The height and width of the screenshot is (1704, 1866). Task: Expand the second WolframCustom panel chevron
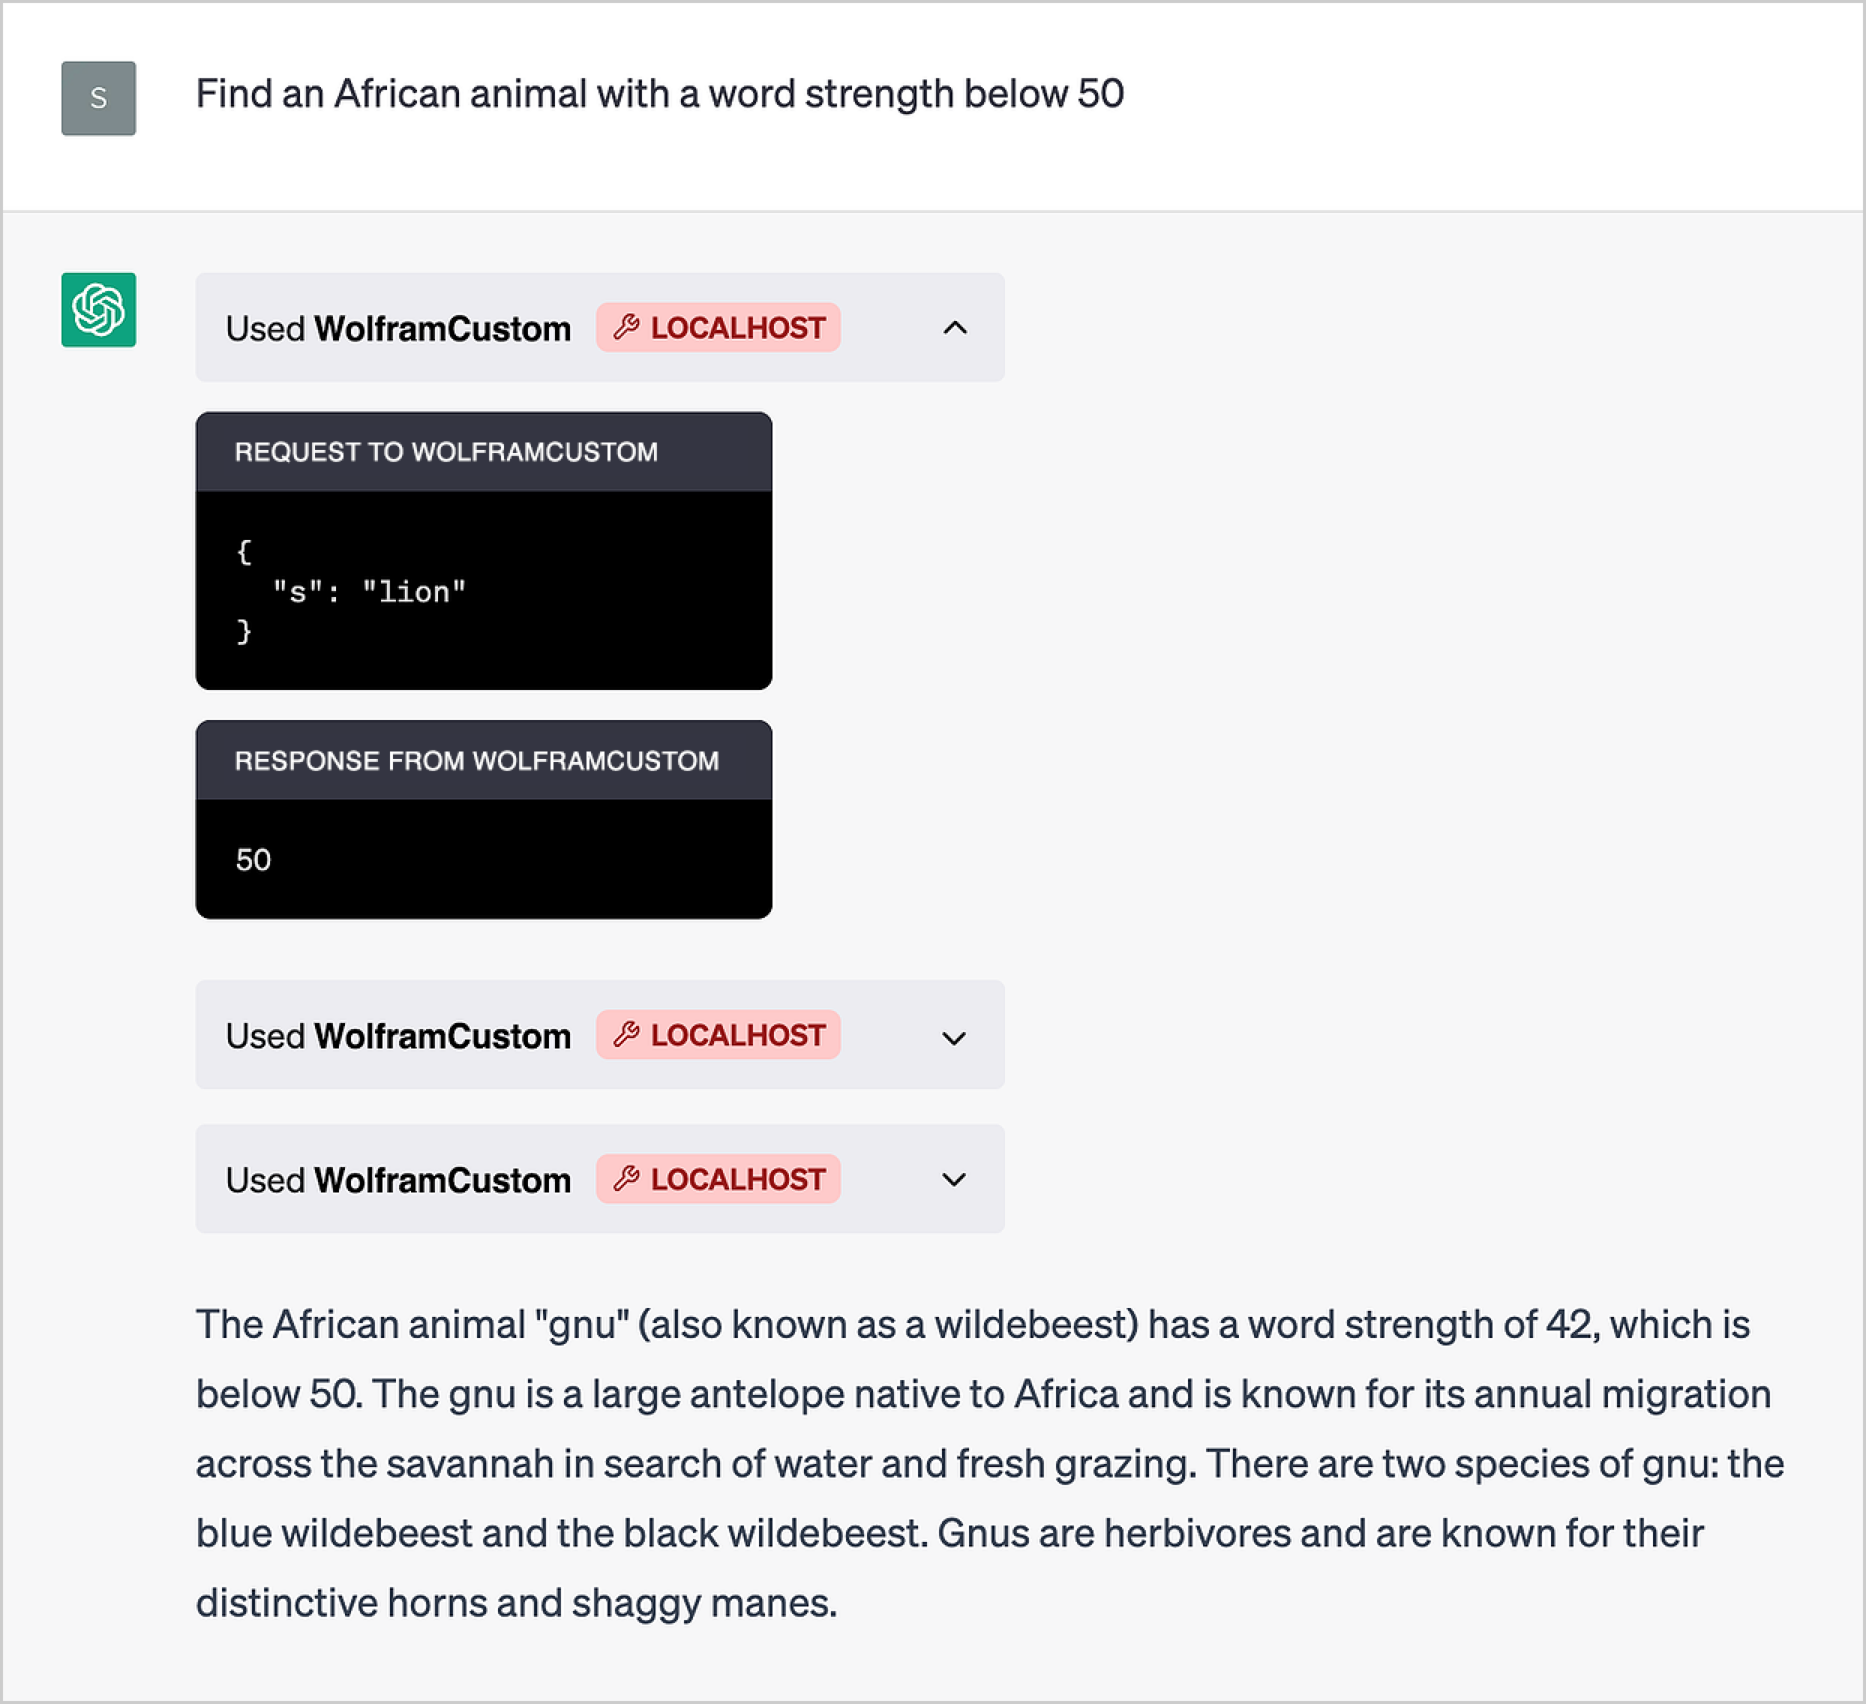[955, 1038]
